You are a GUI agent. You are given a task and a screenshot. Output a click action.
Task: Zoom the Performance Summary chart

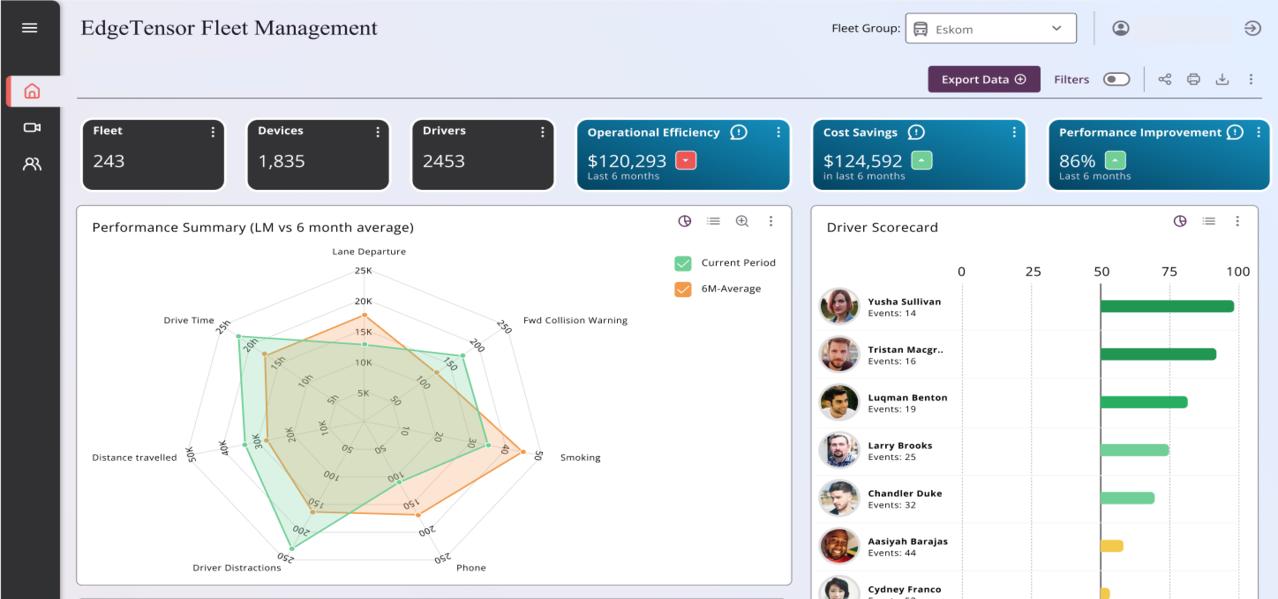coord(742,222)
